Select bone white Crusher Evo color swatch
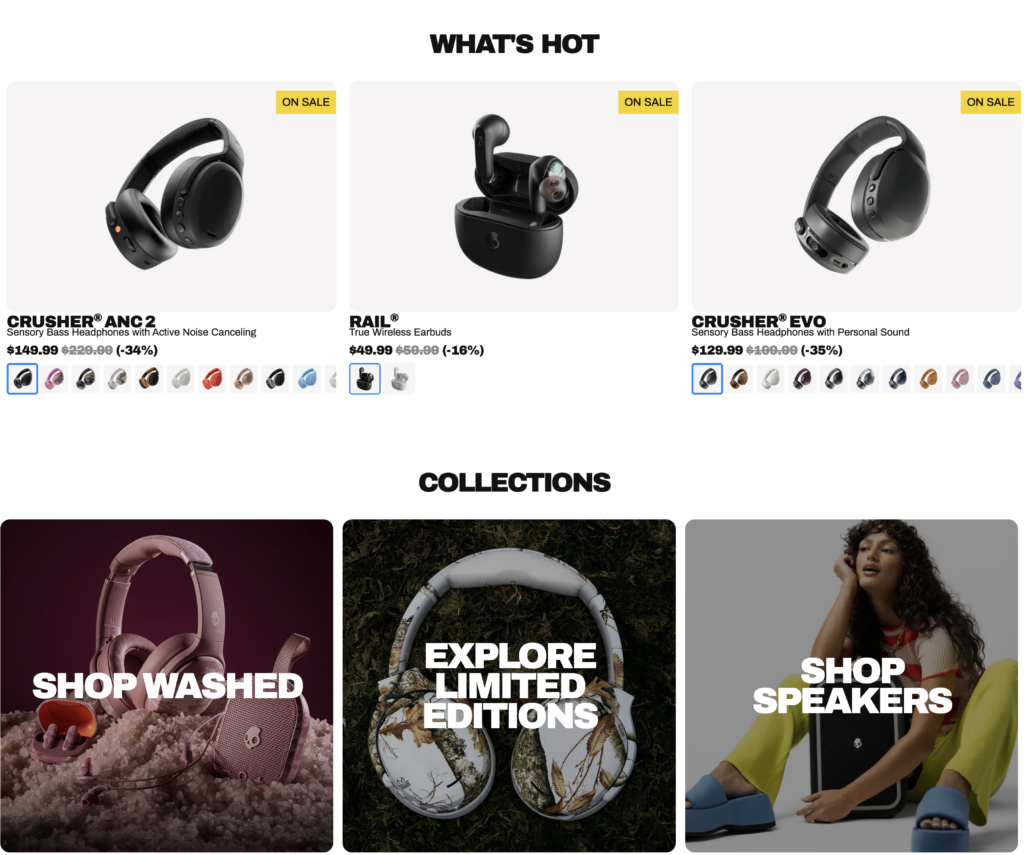Screen dimensions: 1024x855 pyautogui.click(x=771, y=379)
